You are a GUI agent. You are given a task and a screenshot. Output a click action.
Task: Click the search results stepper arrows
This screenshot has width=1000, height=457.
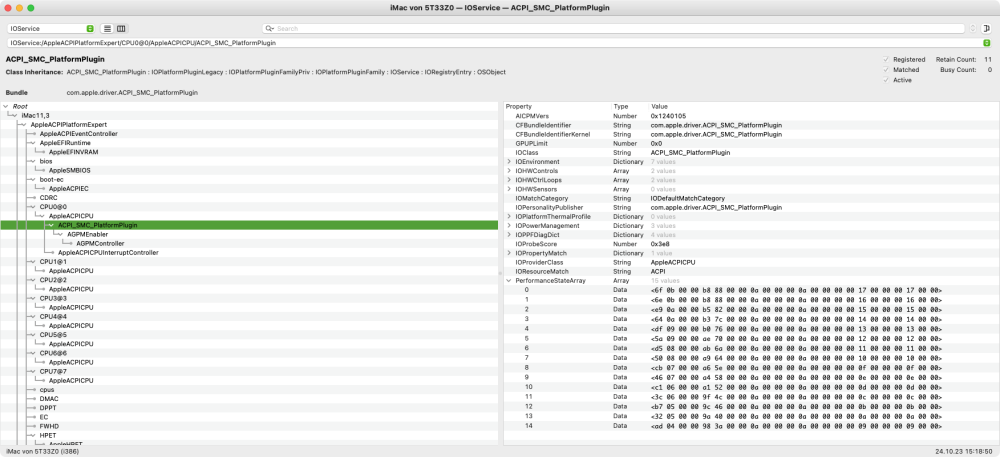click(972, 29)
